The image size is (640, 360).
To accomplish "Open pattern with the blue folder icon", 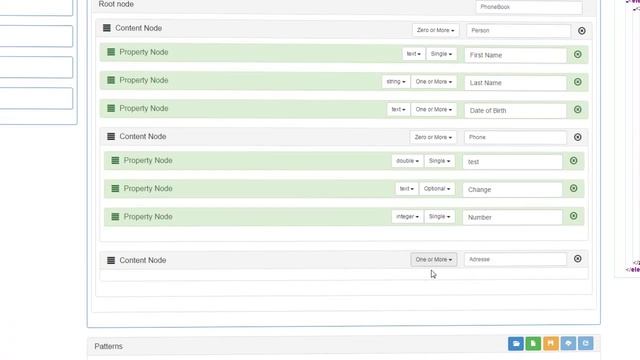I will tap(516, 344).
